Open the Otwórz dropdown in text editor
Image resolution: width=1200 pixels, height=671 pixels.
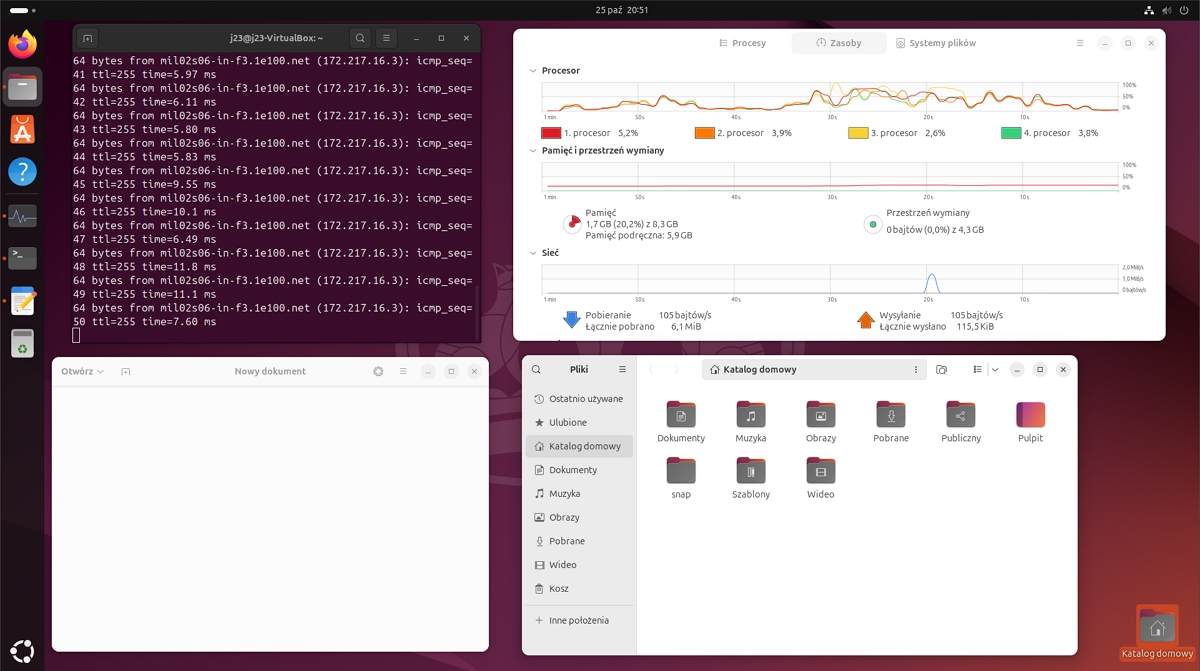coord(80,371)
